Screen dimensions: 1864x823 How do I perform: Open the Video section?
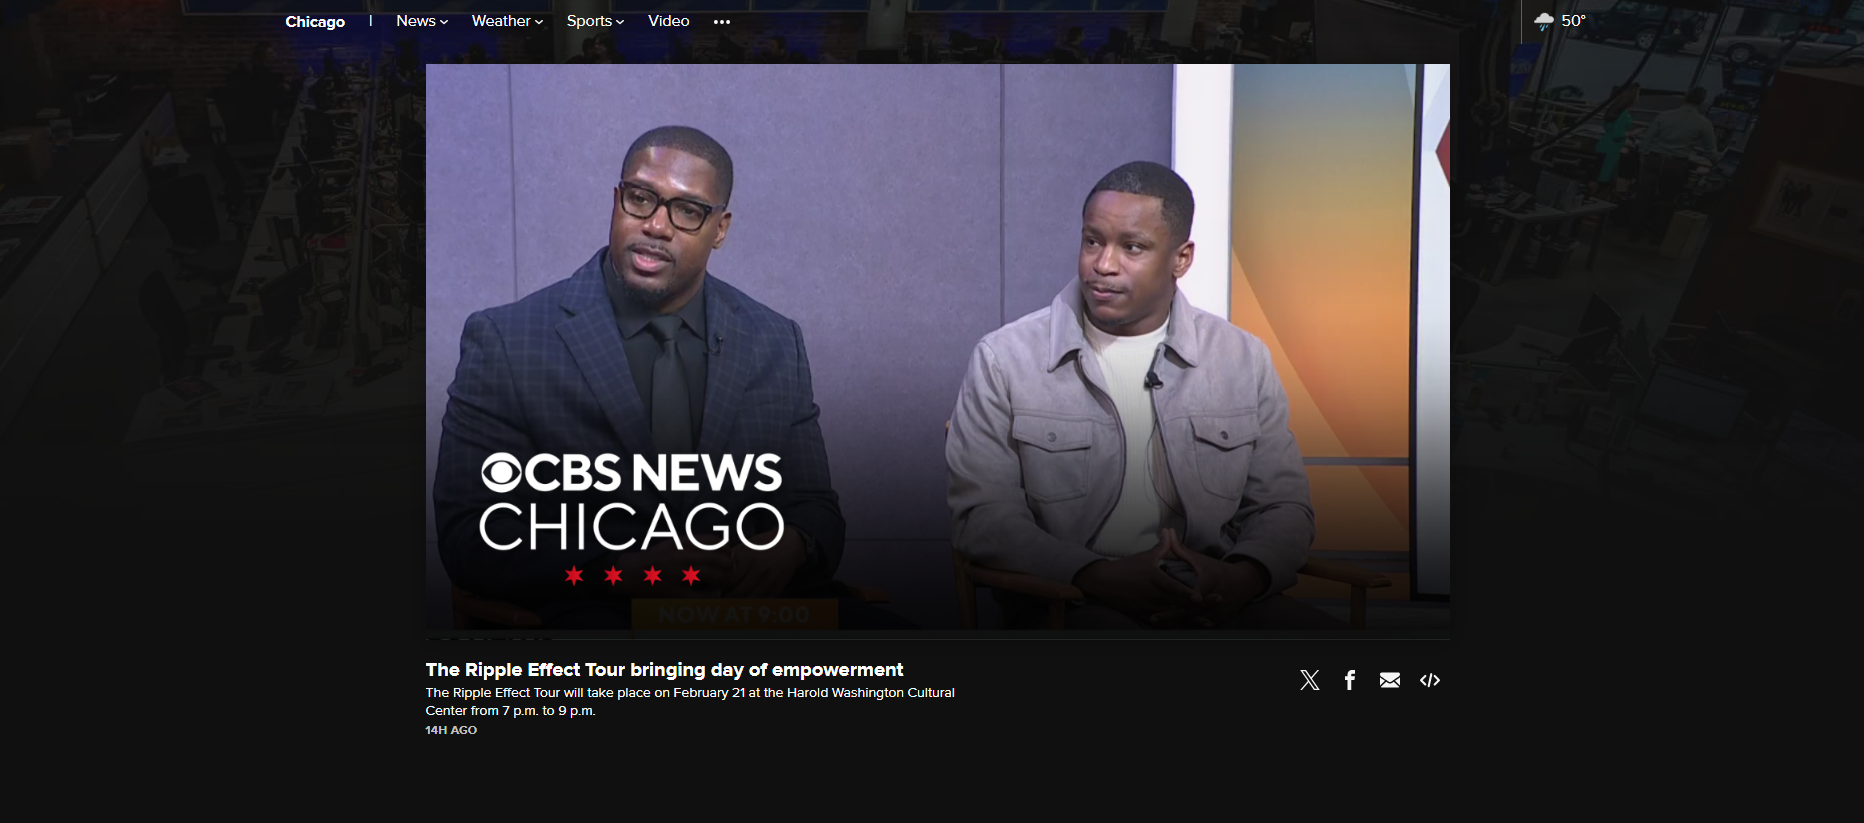point(668,21)
